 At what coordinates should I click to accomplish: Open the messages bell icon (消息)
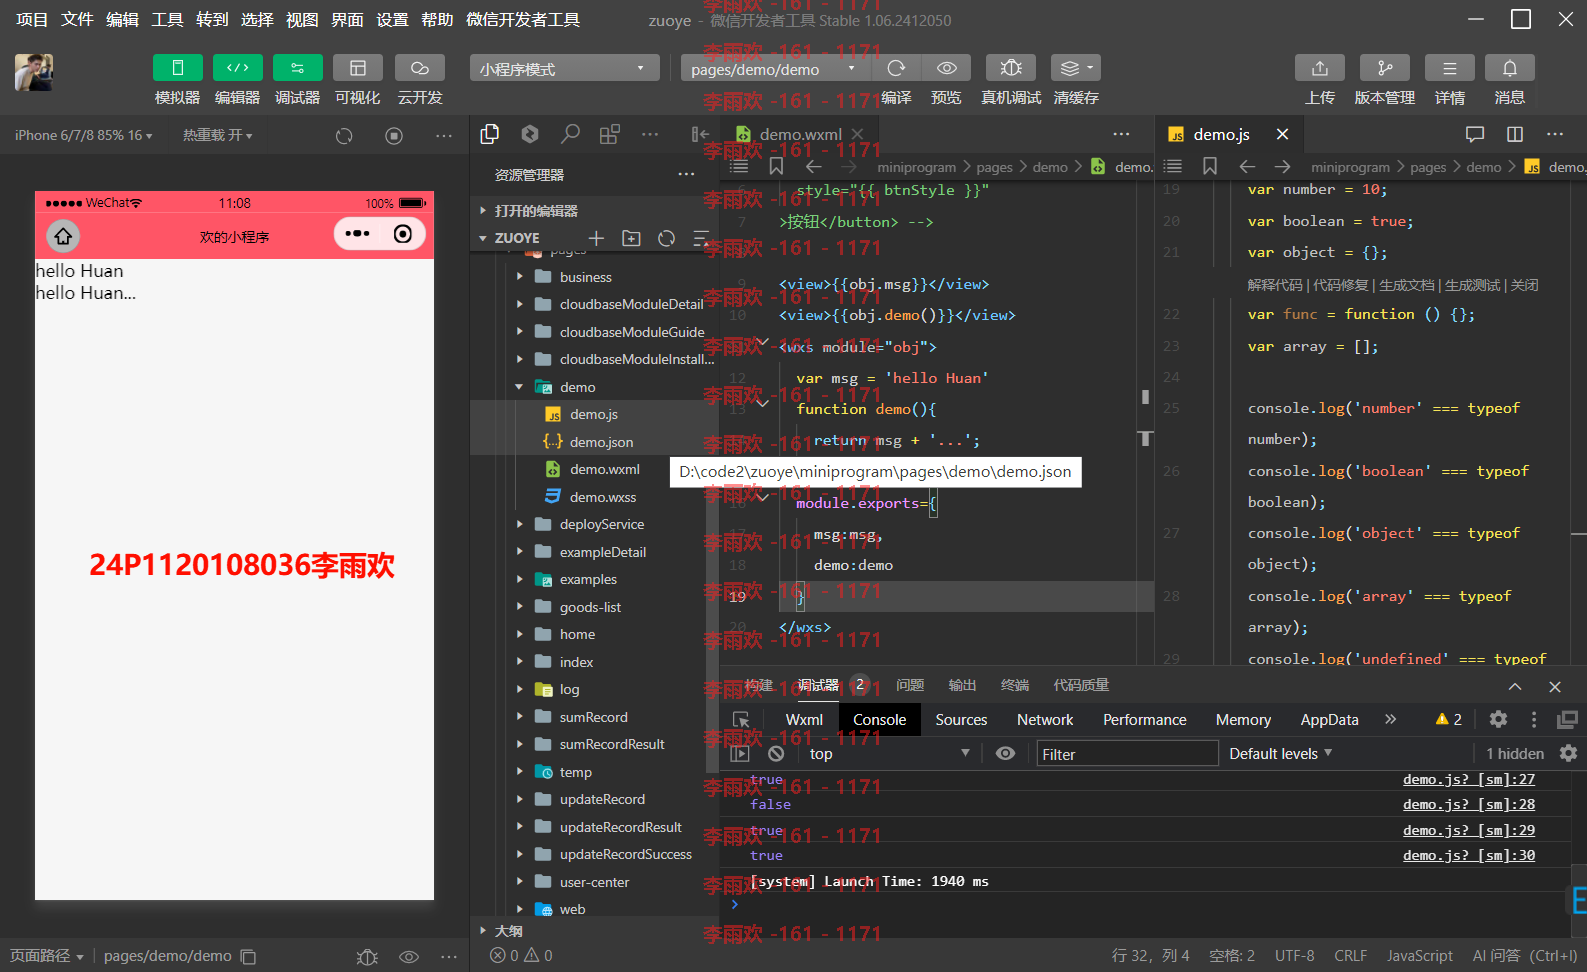point(1510,68)
